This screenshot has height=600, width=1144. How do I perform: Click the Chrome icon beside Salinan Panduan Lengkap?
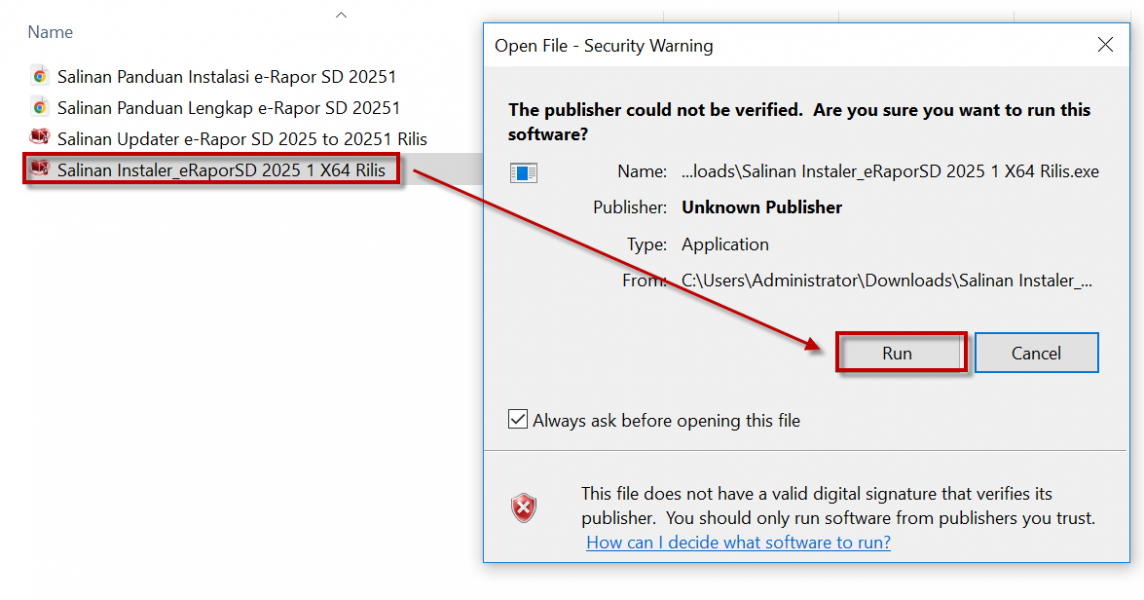click(x=40, y=107)
